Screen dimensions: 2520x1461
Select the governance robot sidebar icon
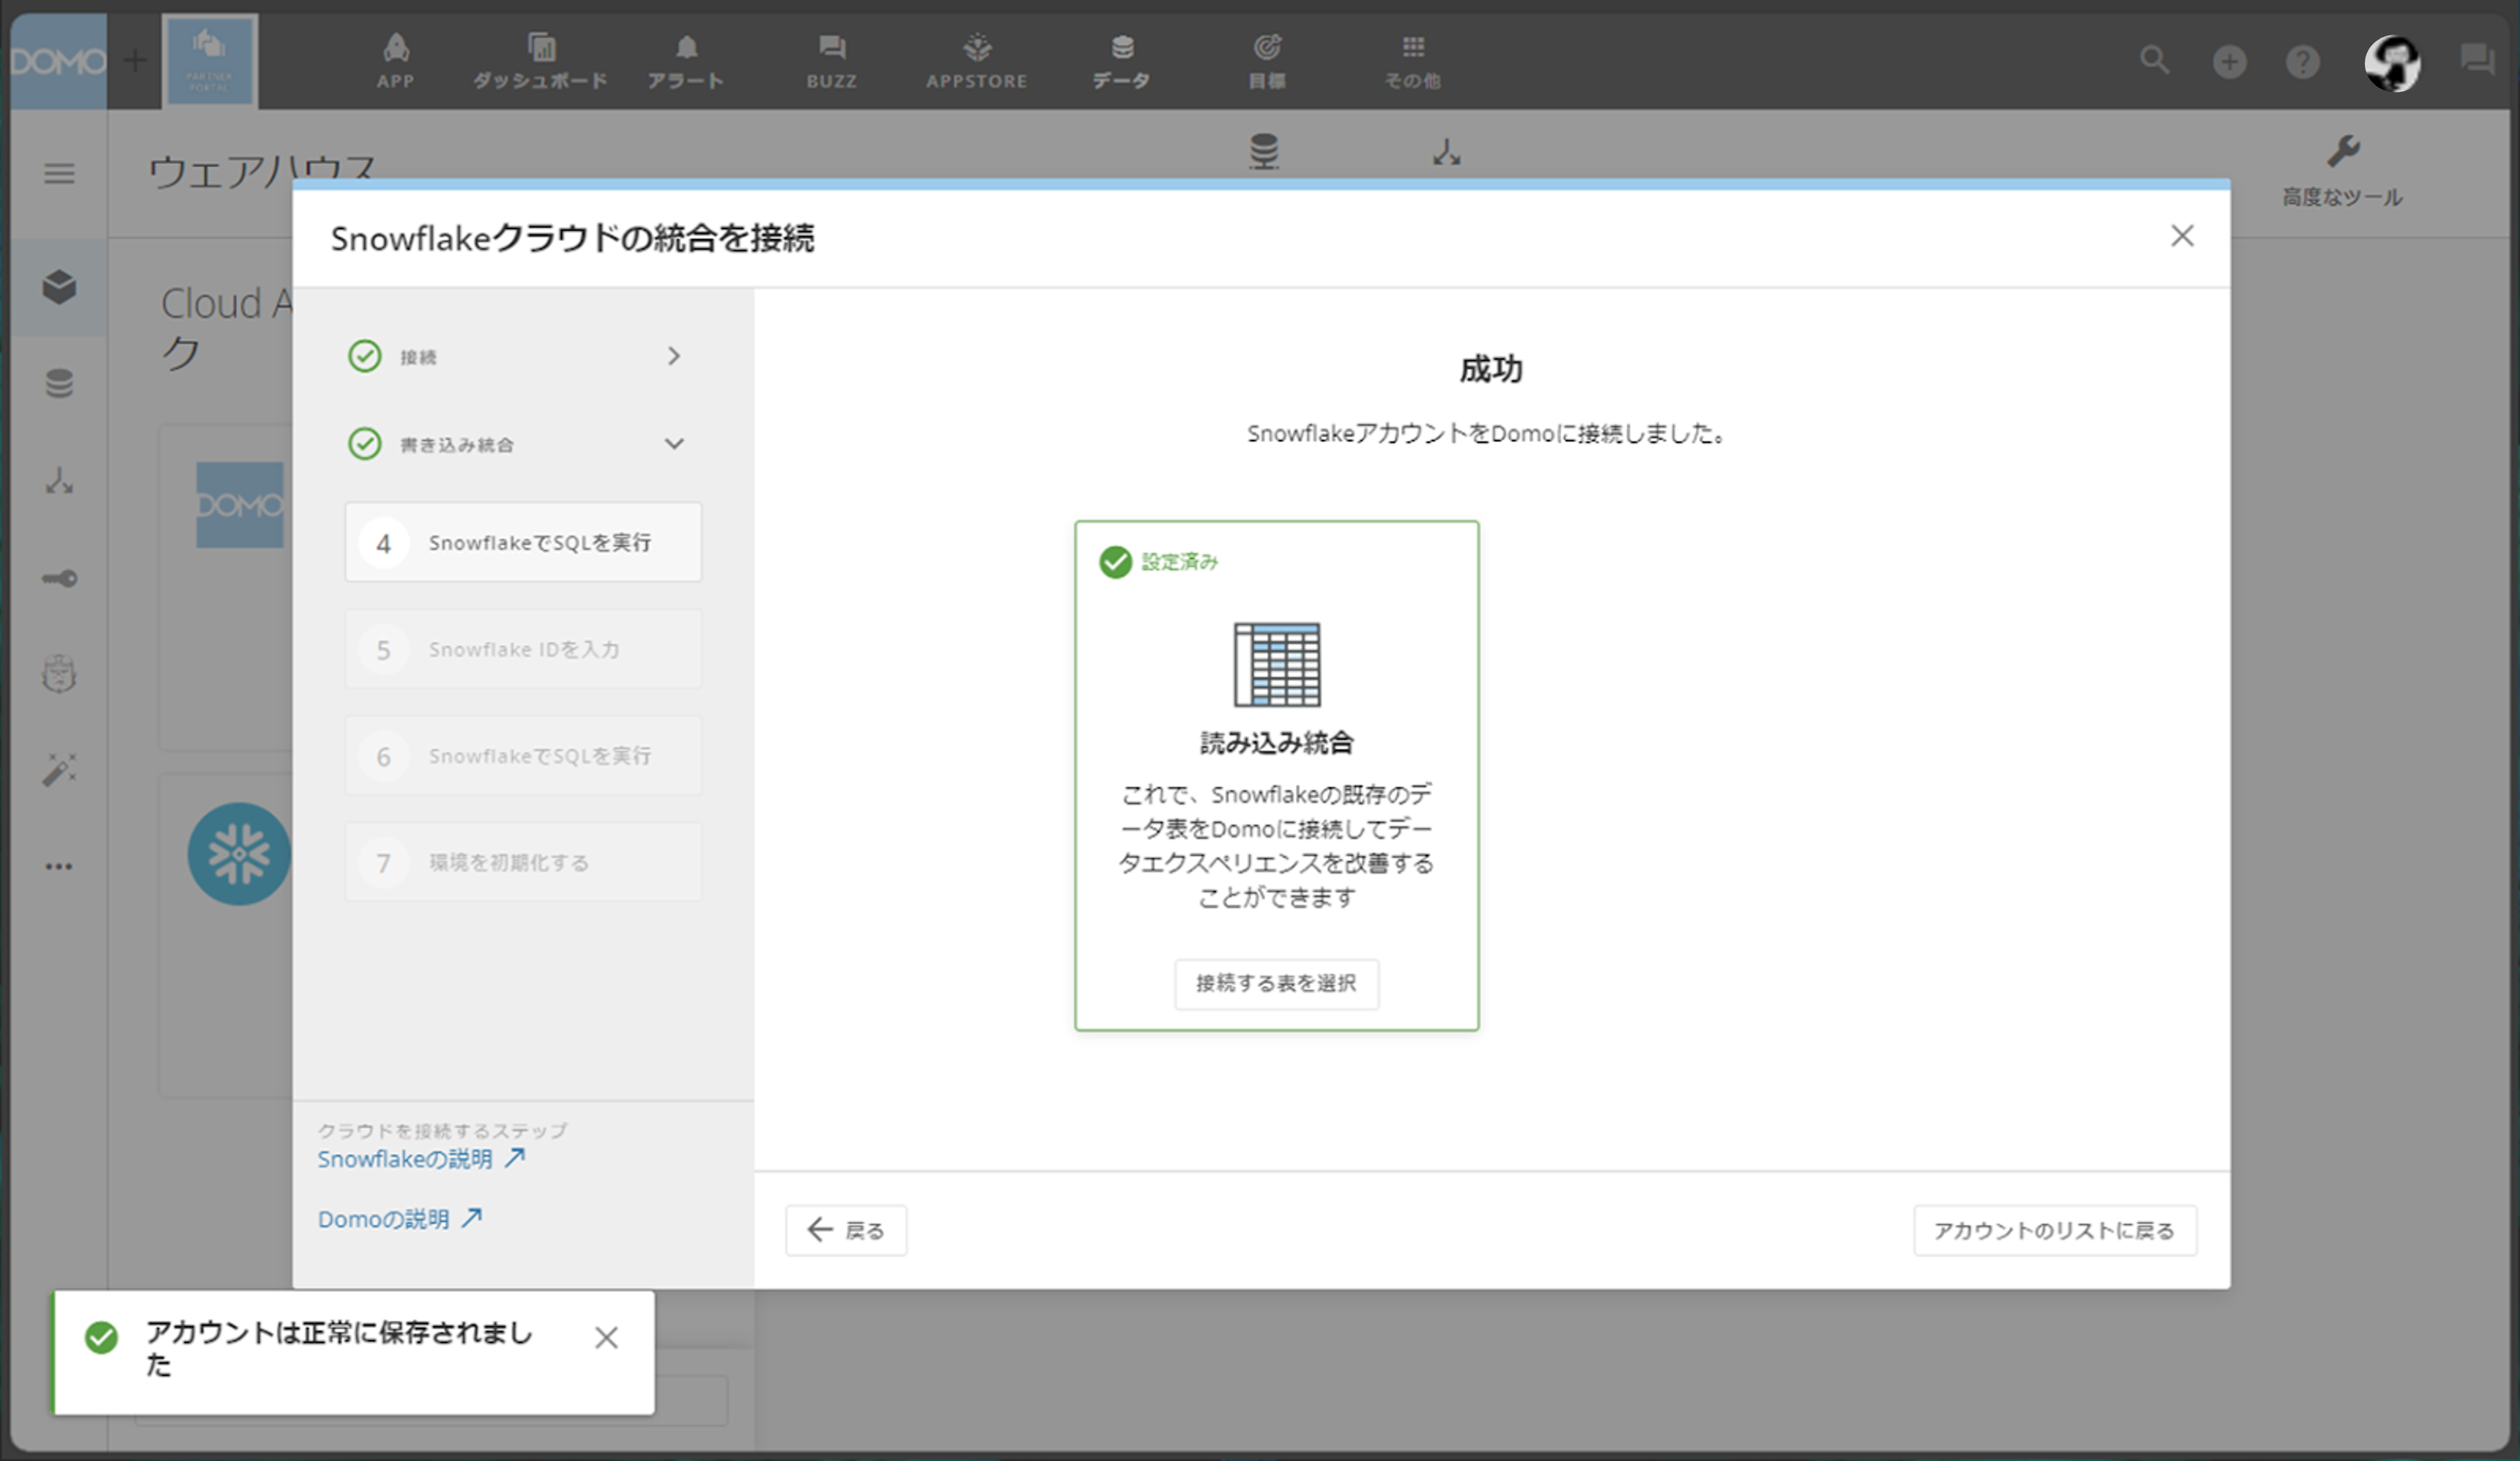[x=59, y=674]
